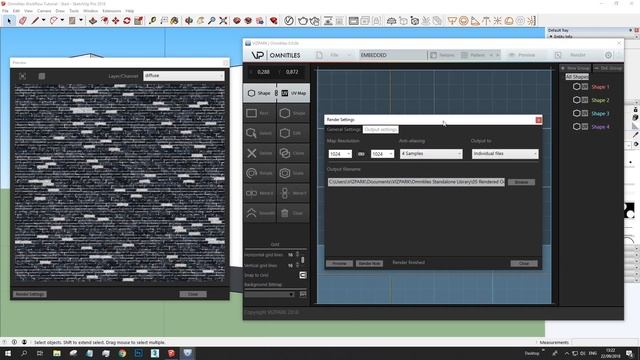Activate the Pan hand tool
This screenshot has width=640, height=360.
click(200, 20)
